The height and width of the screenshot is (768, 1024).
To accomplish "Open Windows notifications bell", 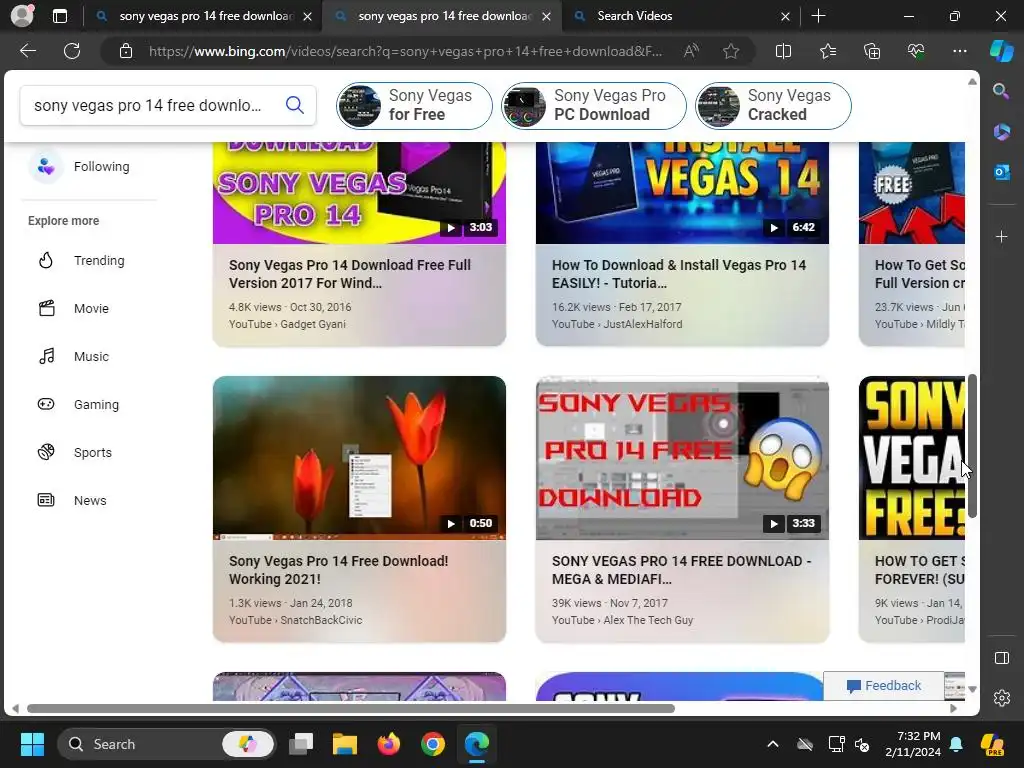I will coord(956,744).
